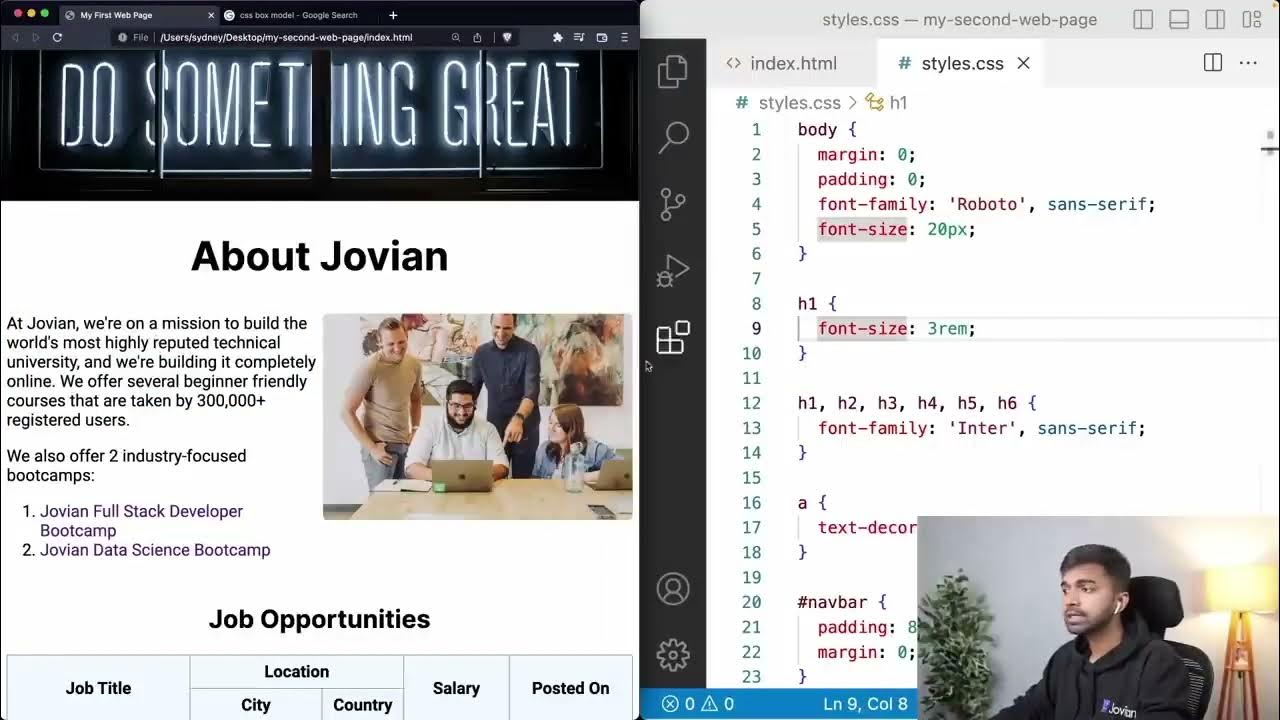Click the Country table subheader

pos(362,705)
